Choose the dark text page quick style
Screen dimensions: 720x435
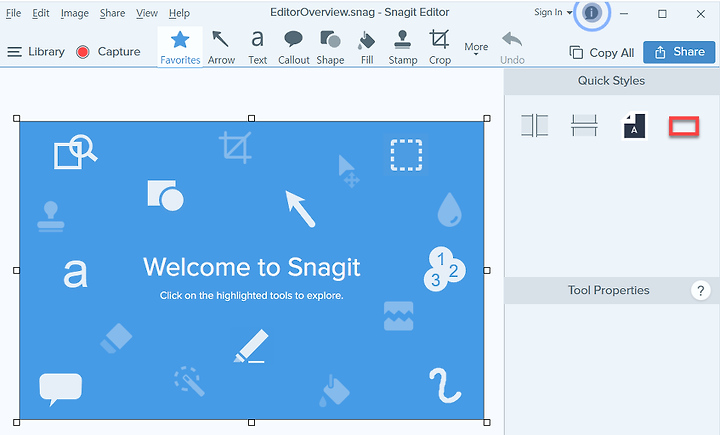pyautogui.click(x=634, y=126)
